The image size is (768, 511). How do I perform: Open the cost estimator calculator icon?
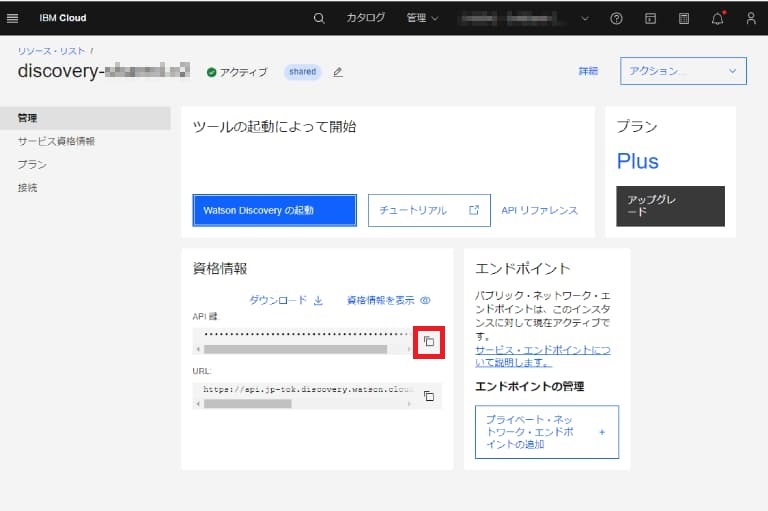[684, 19]
